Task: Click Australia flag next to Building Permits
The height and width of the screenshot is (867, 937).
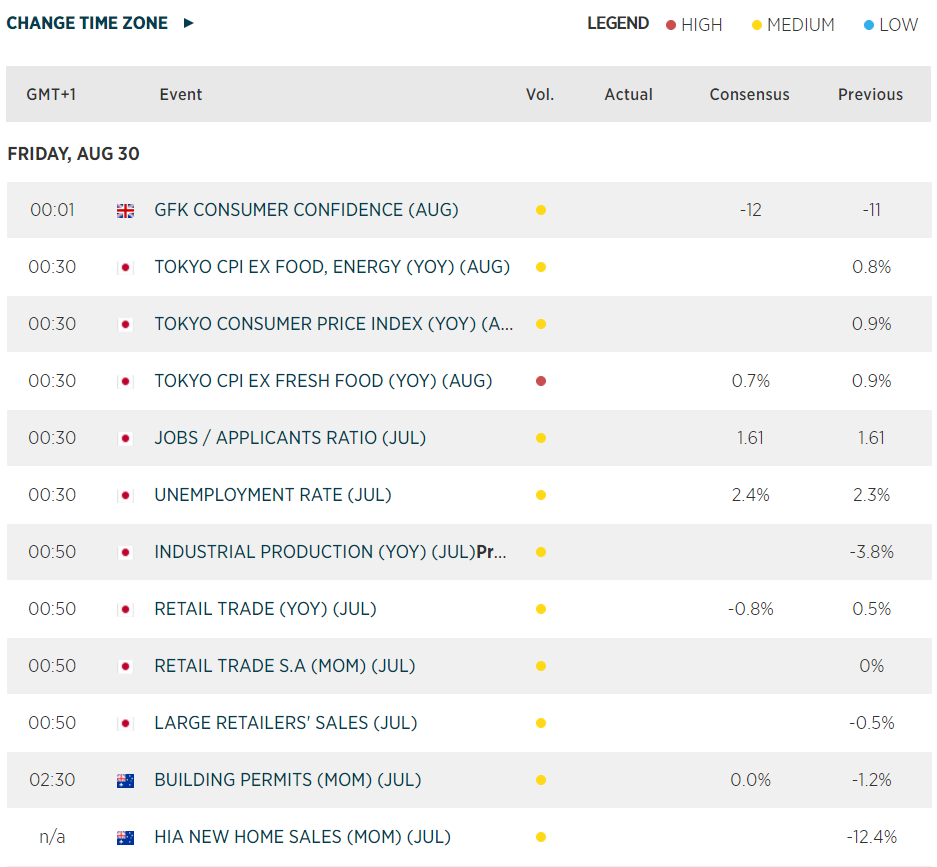Action: click(125, 780)
